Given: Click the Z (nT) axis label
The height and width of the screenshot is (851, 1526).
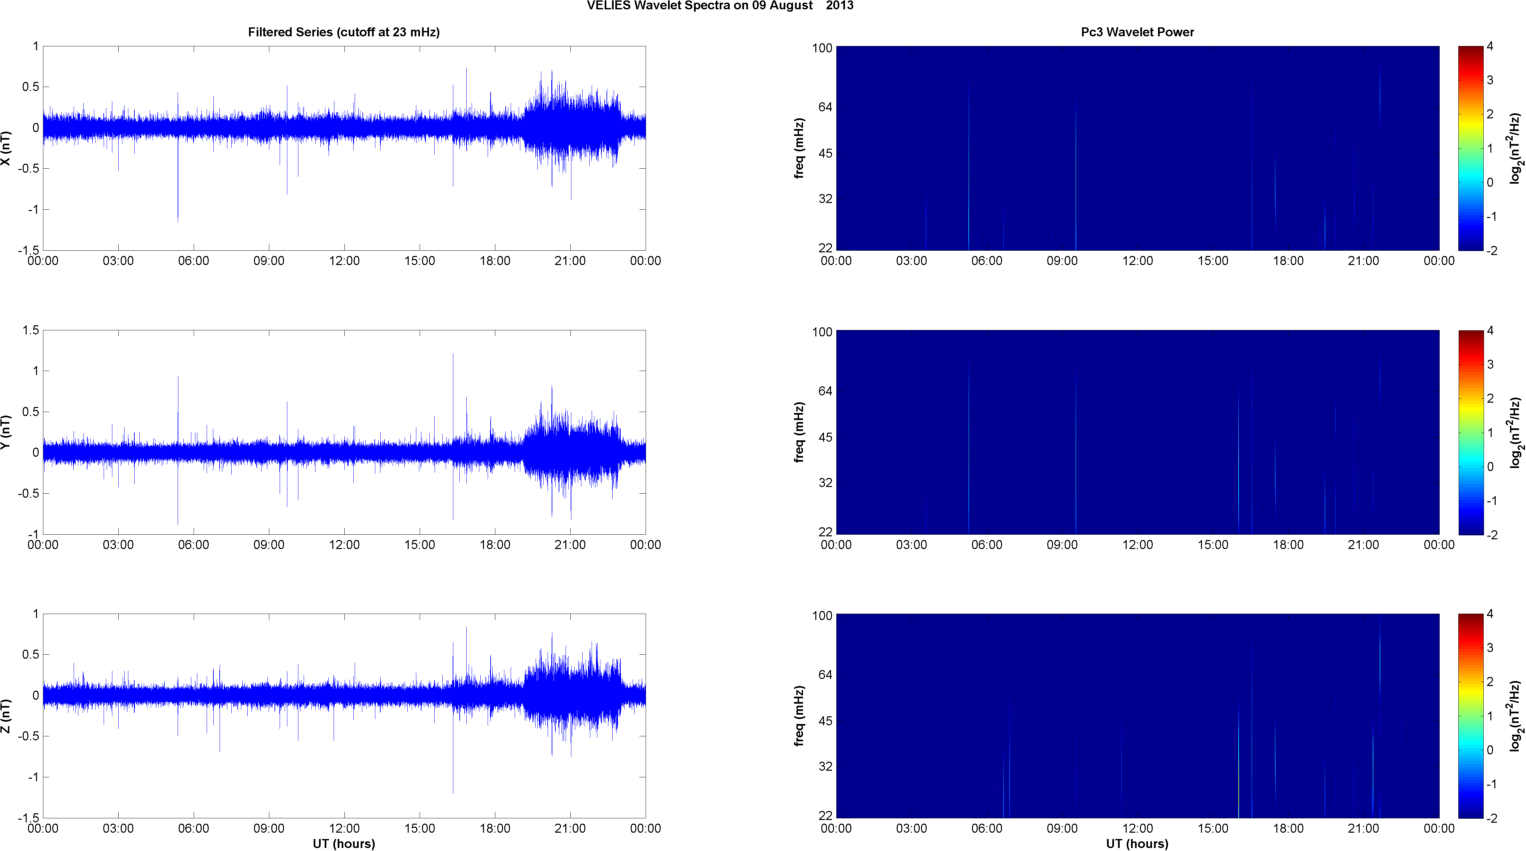Looking at the screenshot, I should pos(6,716).
